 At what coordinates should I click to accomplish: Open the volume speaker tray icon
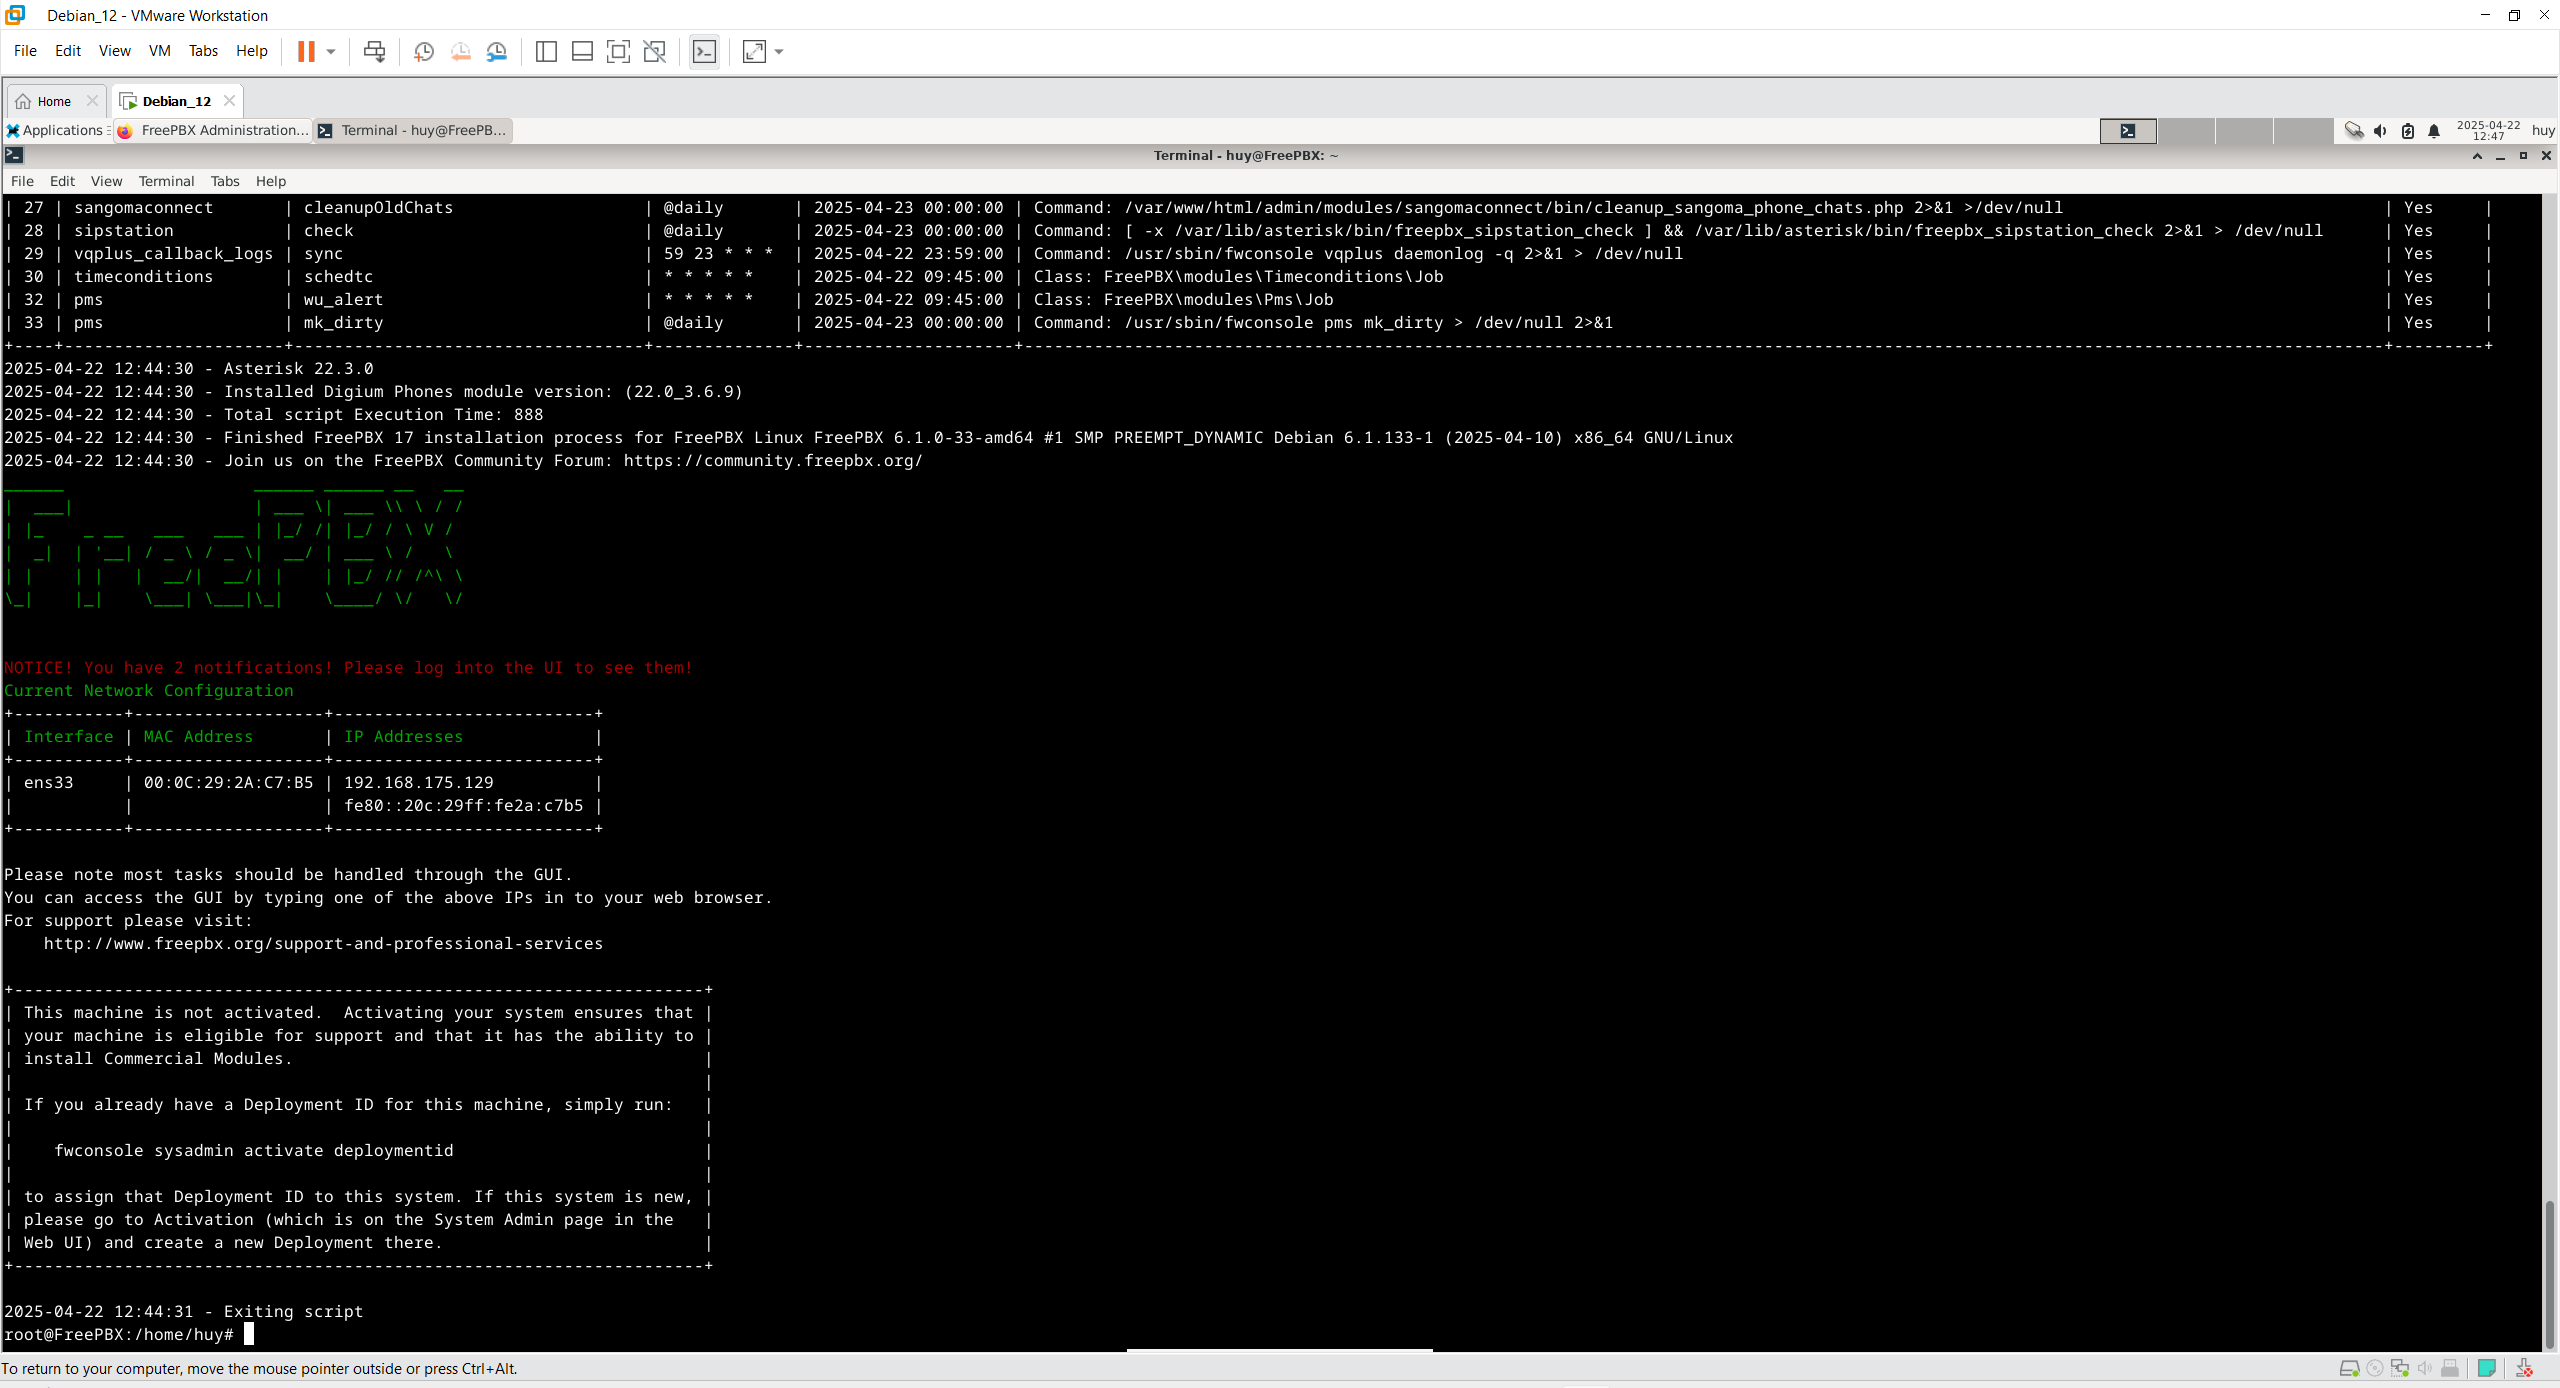coord(2381,131)
